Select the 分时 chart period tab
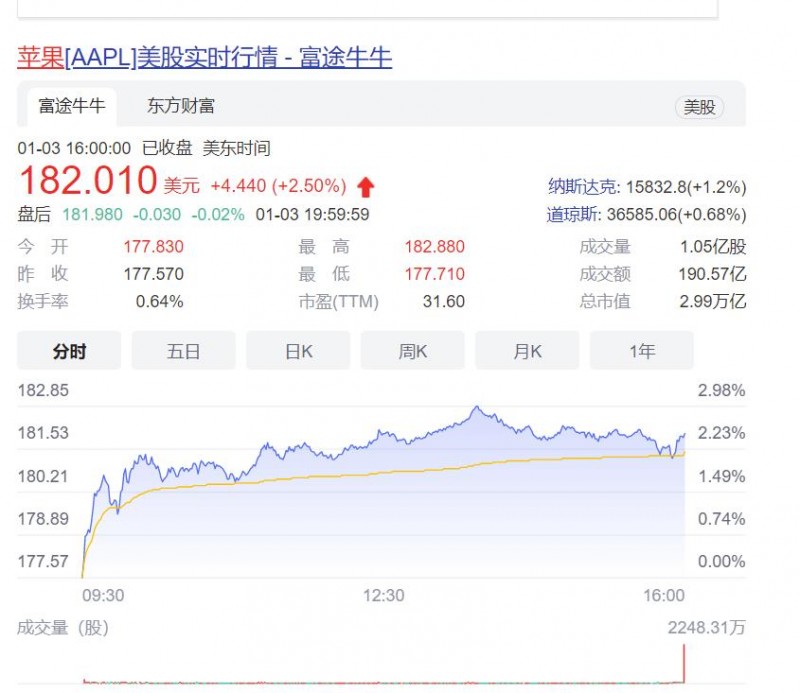 pos(69,351)
